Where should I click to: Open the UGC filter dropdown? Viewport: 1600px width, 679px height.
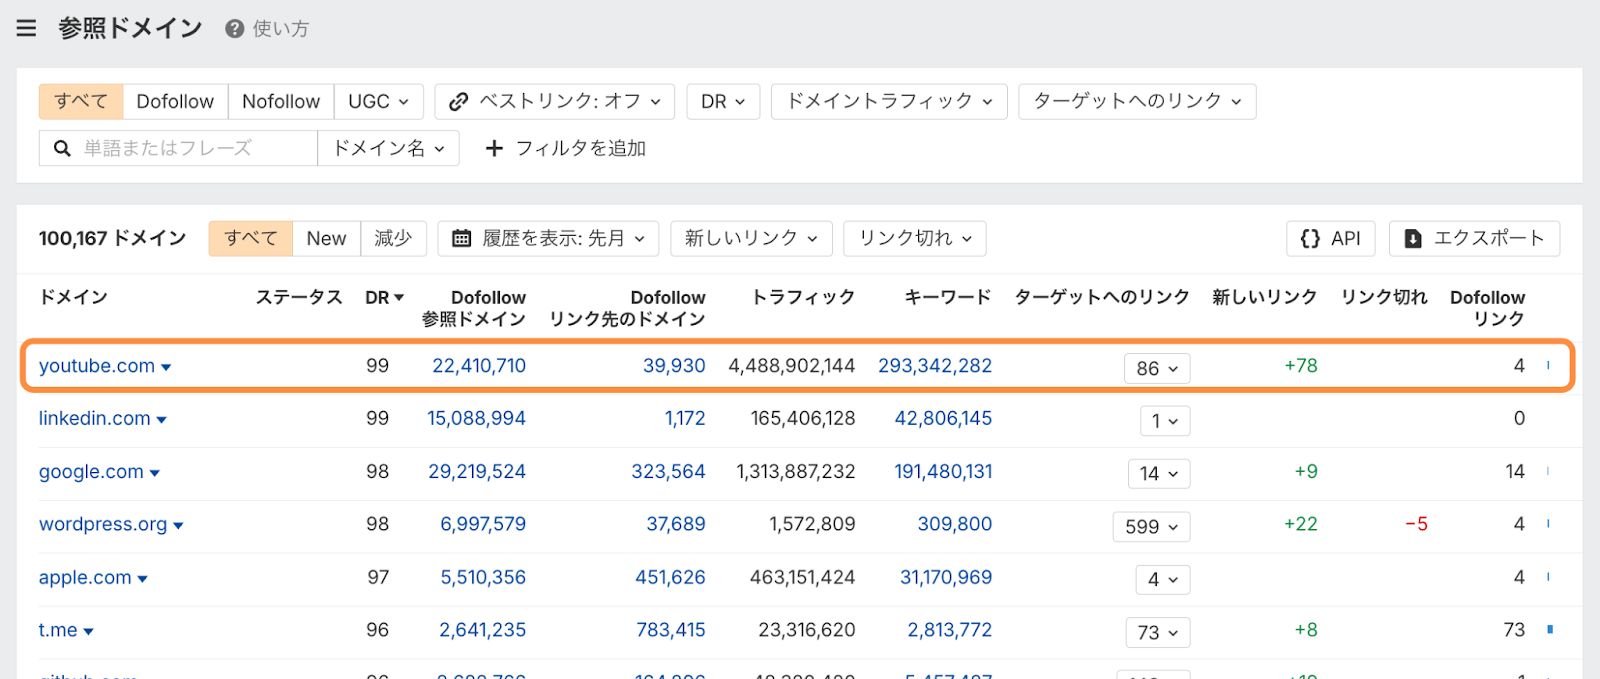(x=378, y=101)
